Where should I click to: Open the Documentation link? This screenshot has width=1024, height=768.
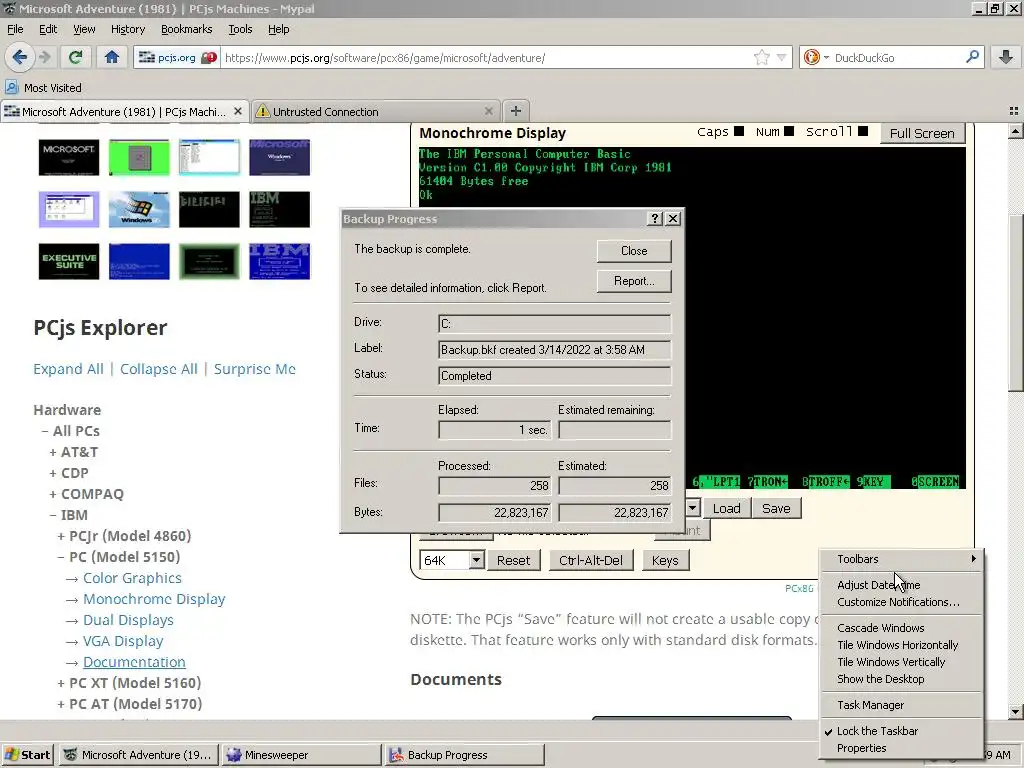pyautogui.click(x=134, y=662)
